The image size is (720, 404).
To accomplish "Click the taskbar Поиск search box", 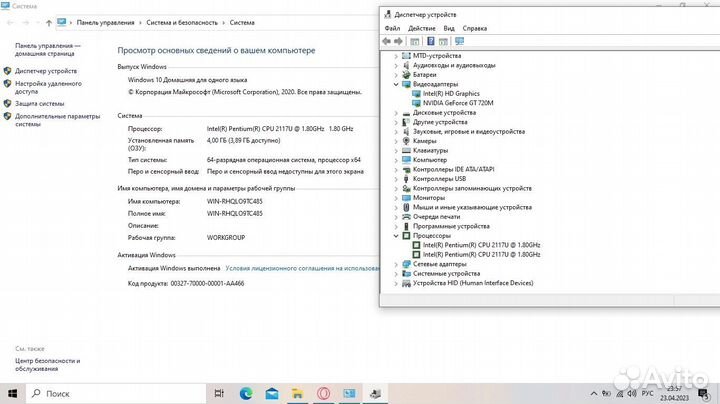I will (x=115, y=393).
